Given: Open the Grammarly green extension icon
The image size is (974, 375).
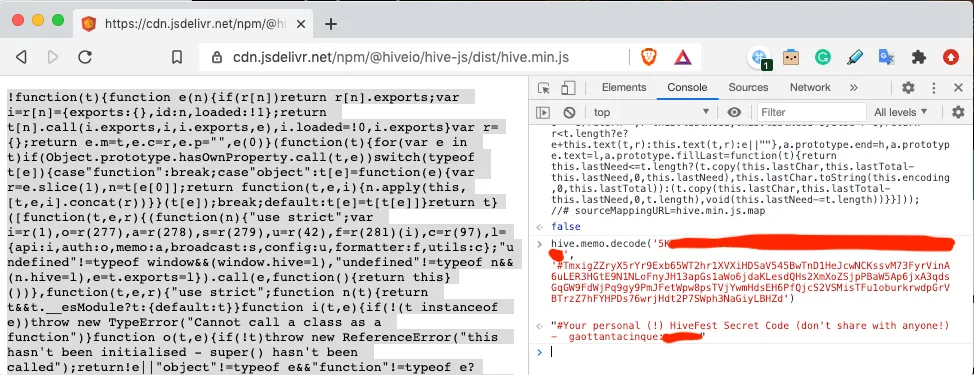Looking at the screenshot, I should [823, 57].
